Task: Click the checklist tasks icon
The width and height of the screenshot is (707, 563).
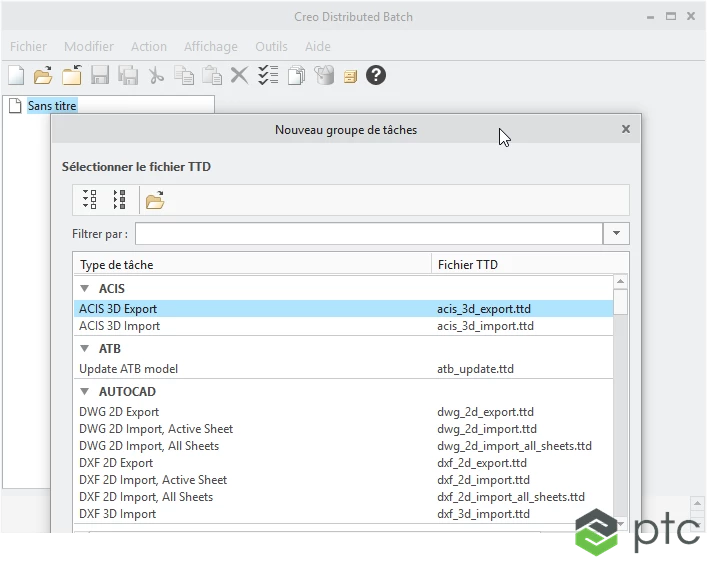Action: click(x=268, y=75)
